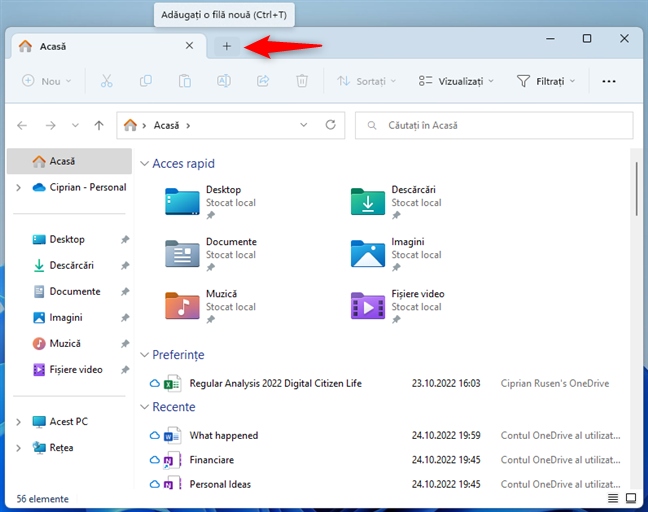Open Muzică in the sidebar
This screenshot has height=512, width=648.
click(57, 343)
